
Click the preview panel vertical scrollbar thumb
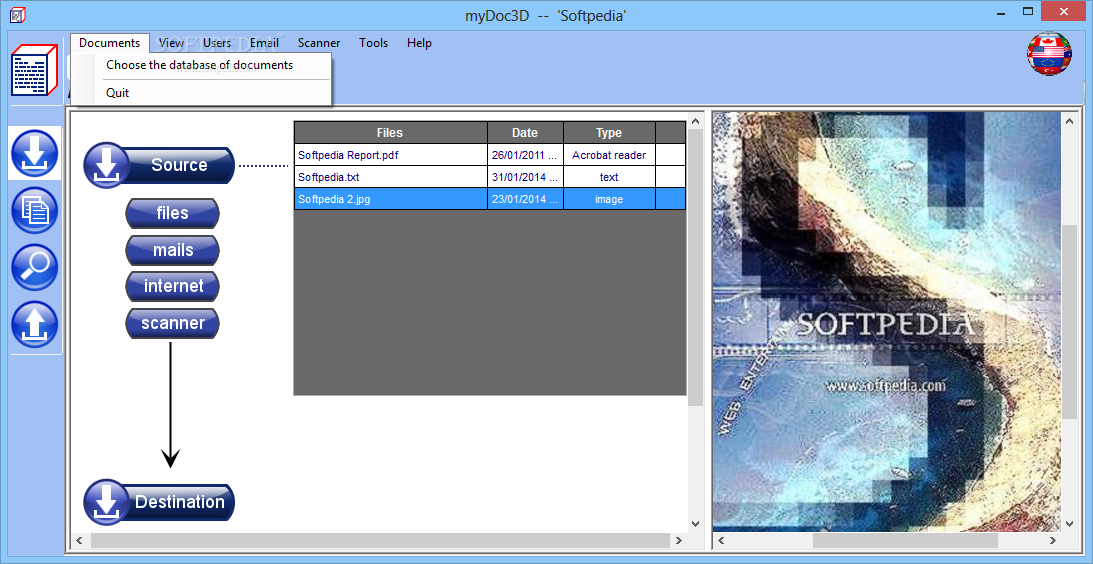(1069, 321)
